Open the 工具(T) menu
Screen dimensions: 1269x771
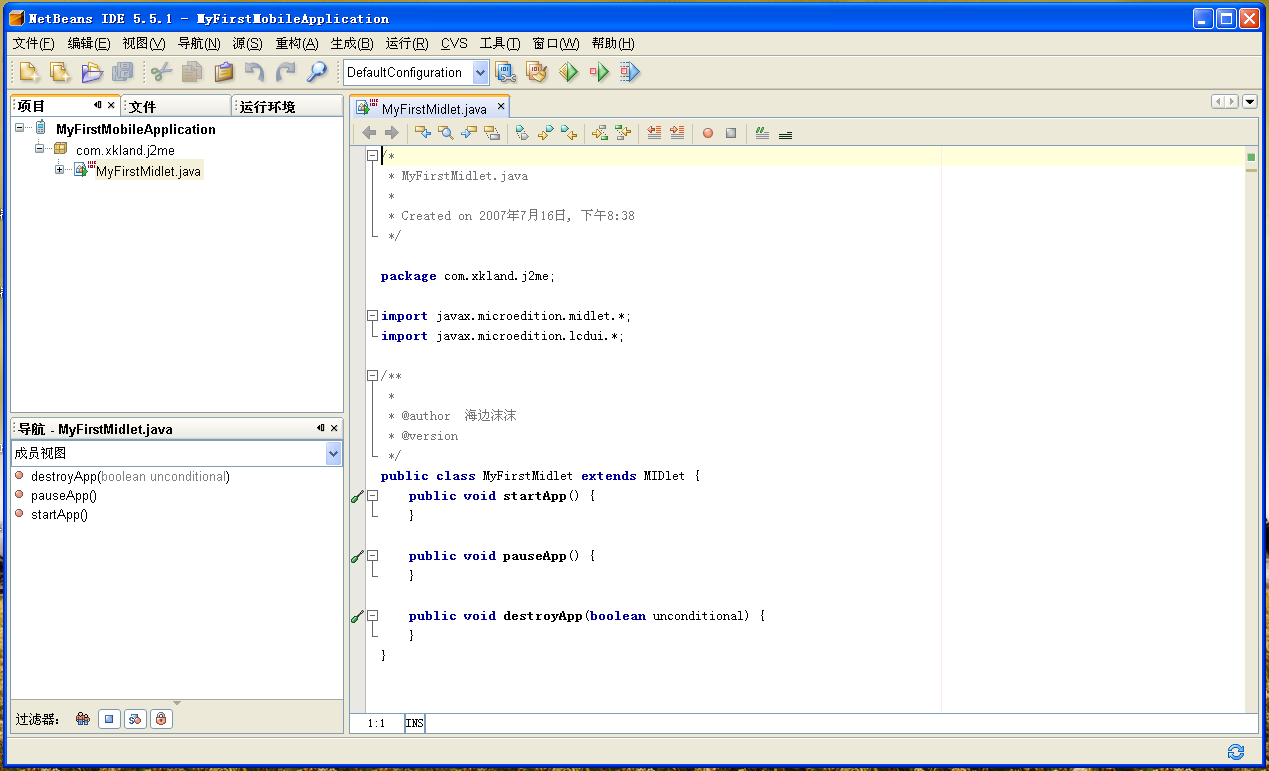point(500,43)
